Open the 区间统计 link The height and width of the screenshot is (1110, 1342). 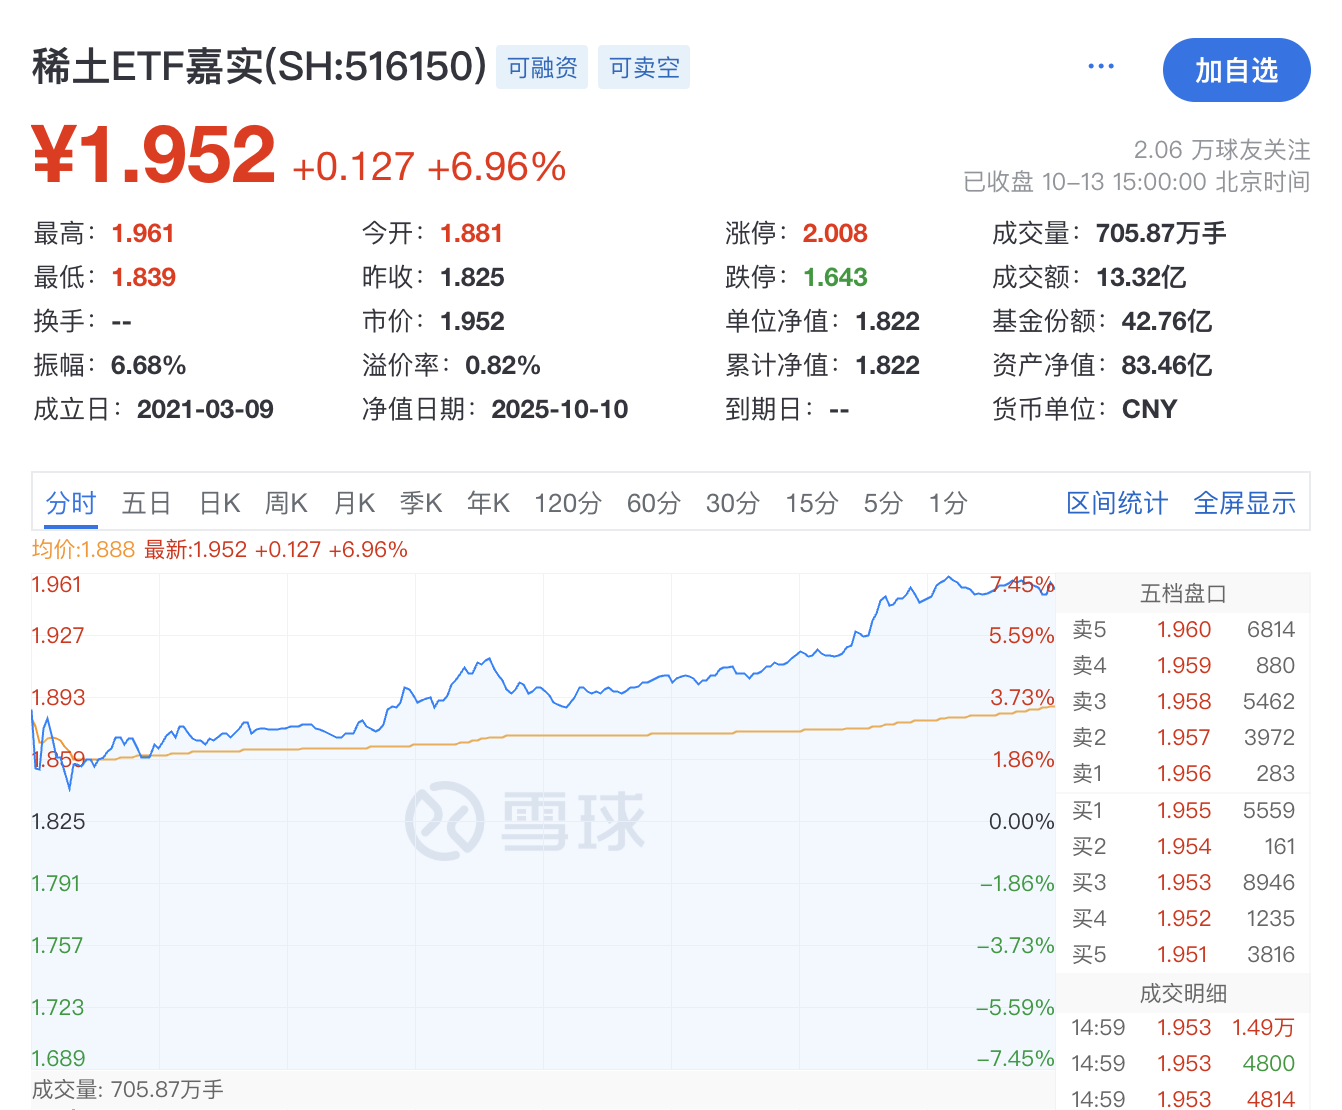click(x=1116, y=503)
